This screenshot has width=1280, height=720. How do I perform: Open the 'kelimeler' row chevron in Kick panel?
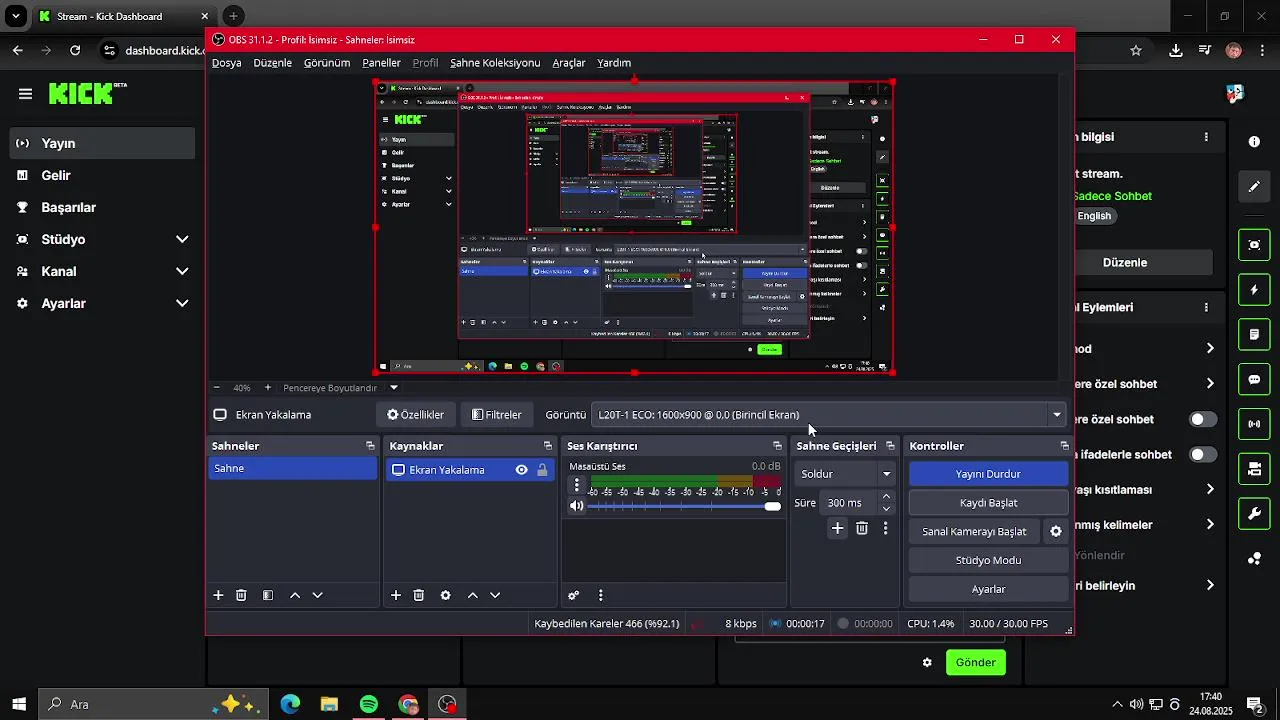[1210, 525]
